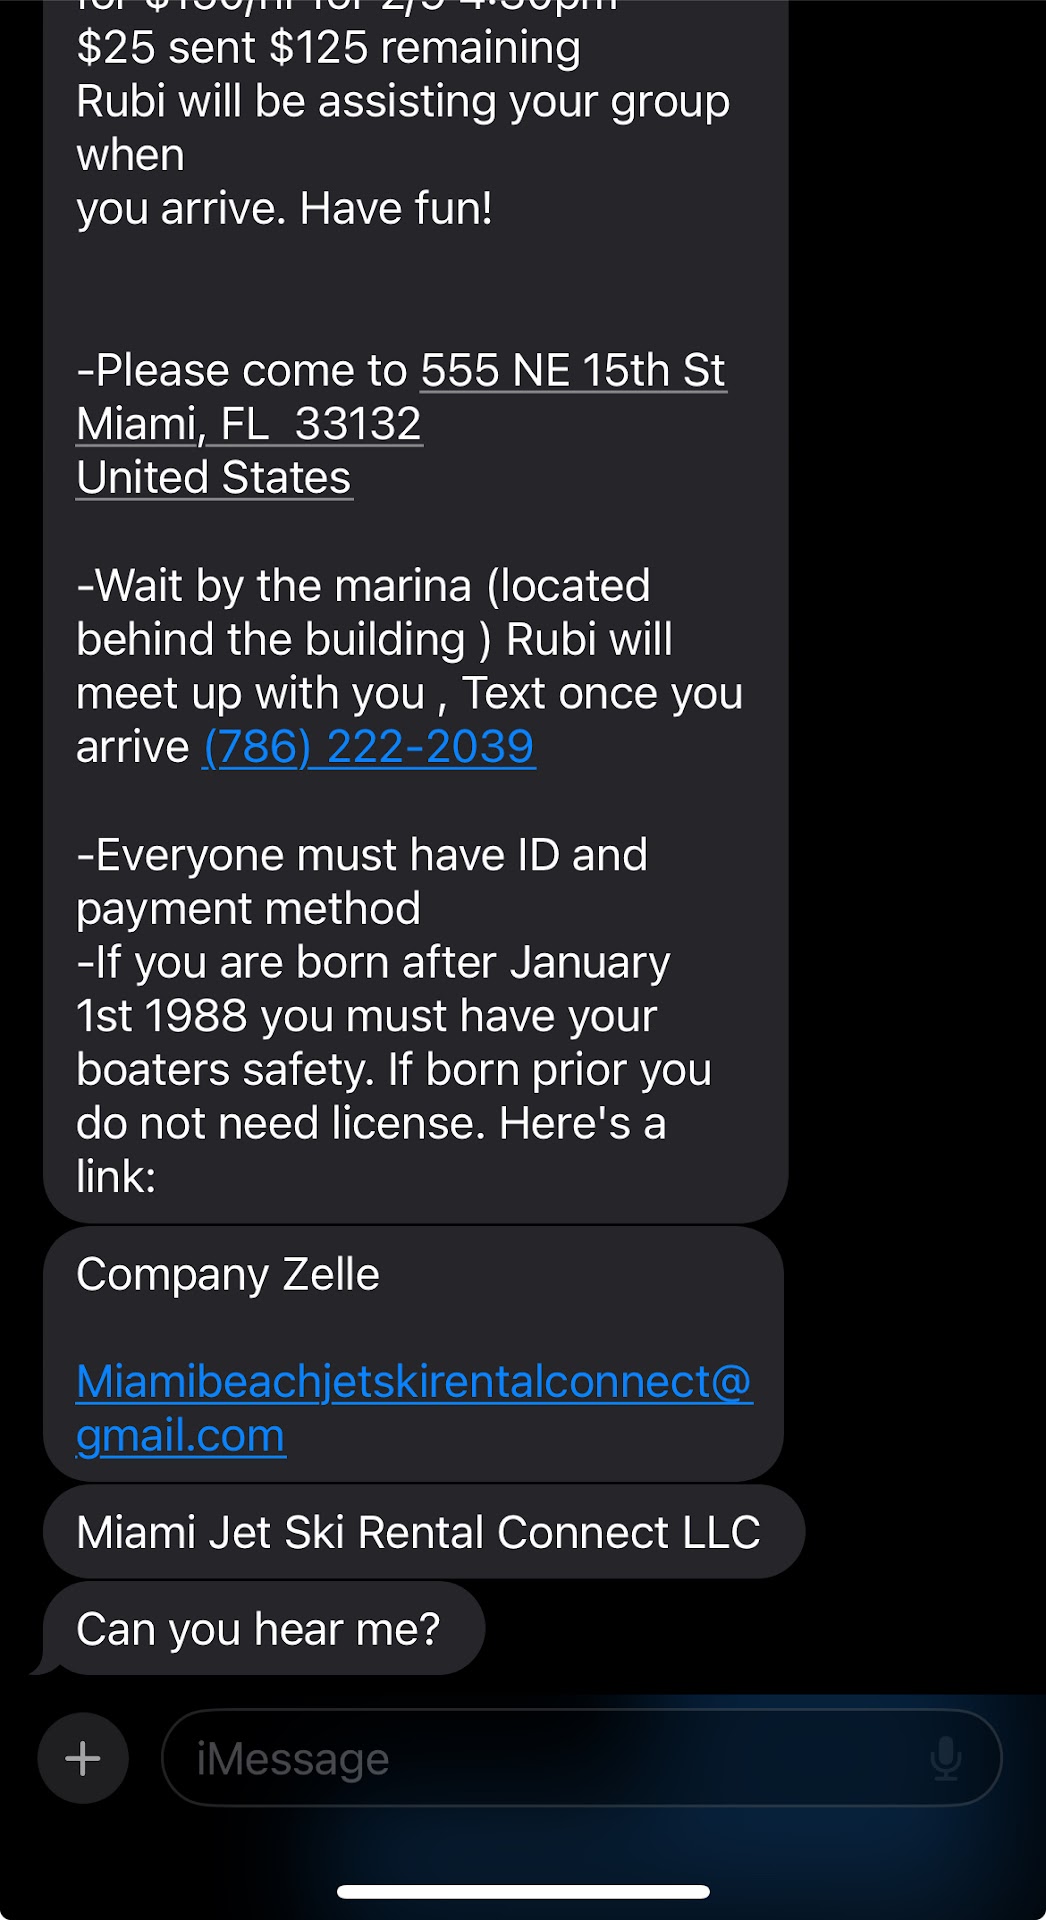The image size is (1046, 1920).
Task: Tap the "Can you hear me?" message bubble
Action: (258, 1629)
